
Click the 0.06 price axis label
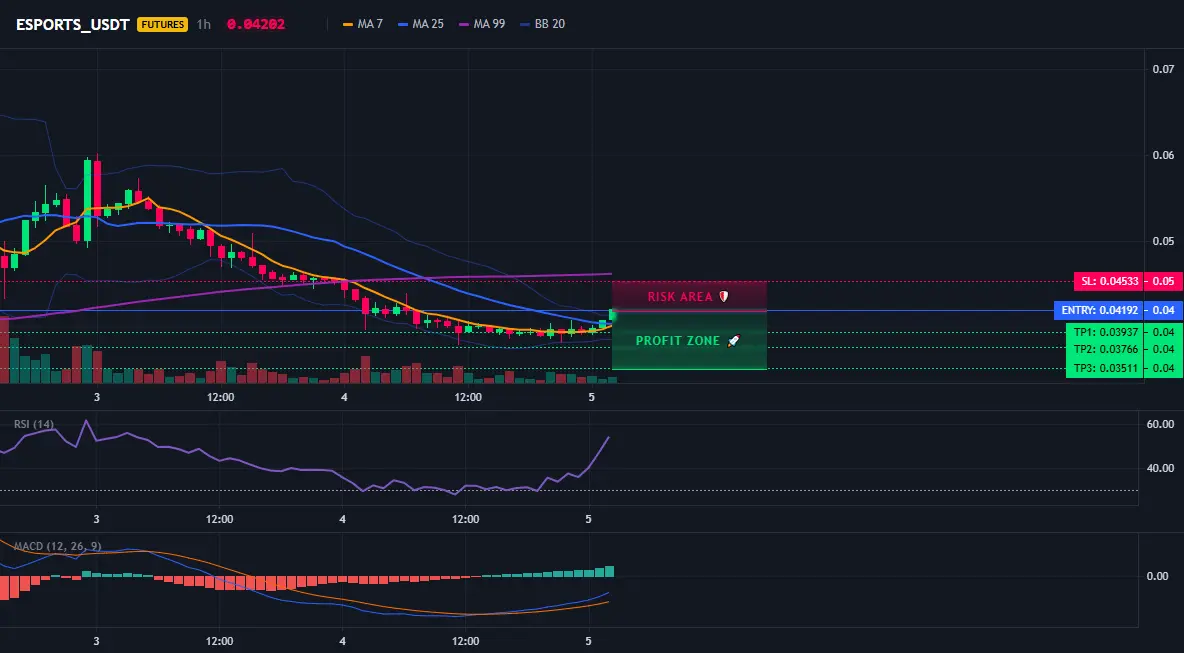tap(1163, 156)
